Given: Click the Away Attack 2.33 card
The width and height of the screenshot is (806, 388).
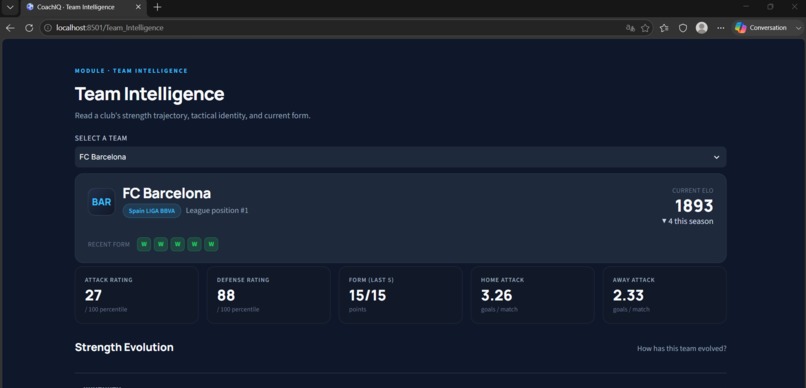Looking at the screenshot, I should tap(665, 295).
